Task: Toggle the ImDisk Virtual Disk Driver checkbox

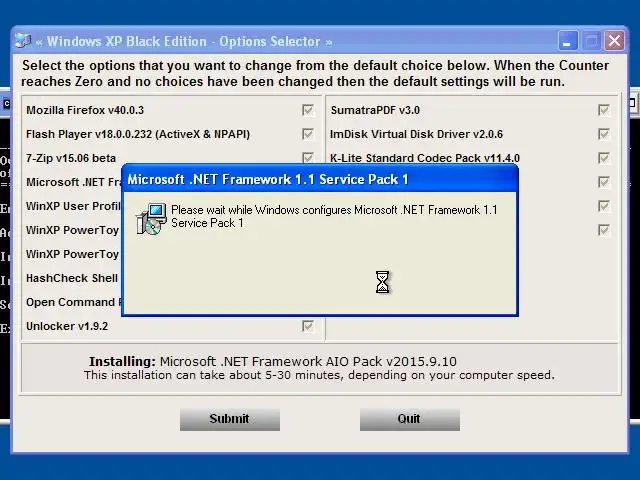Action: [x=604, y=134]
